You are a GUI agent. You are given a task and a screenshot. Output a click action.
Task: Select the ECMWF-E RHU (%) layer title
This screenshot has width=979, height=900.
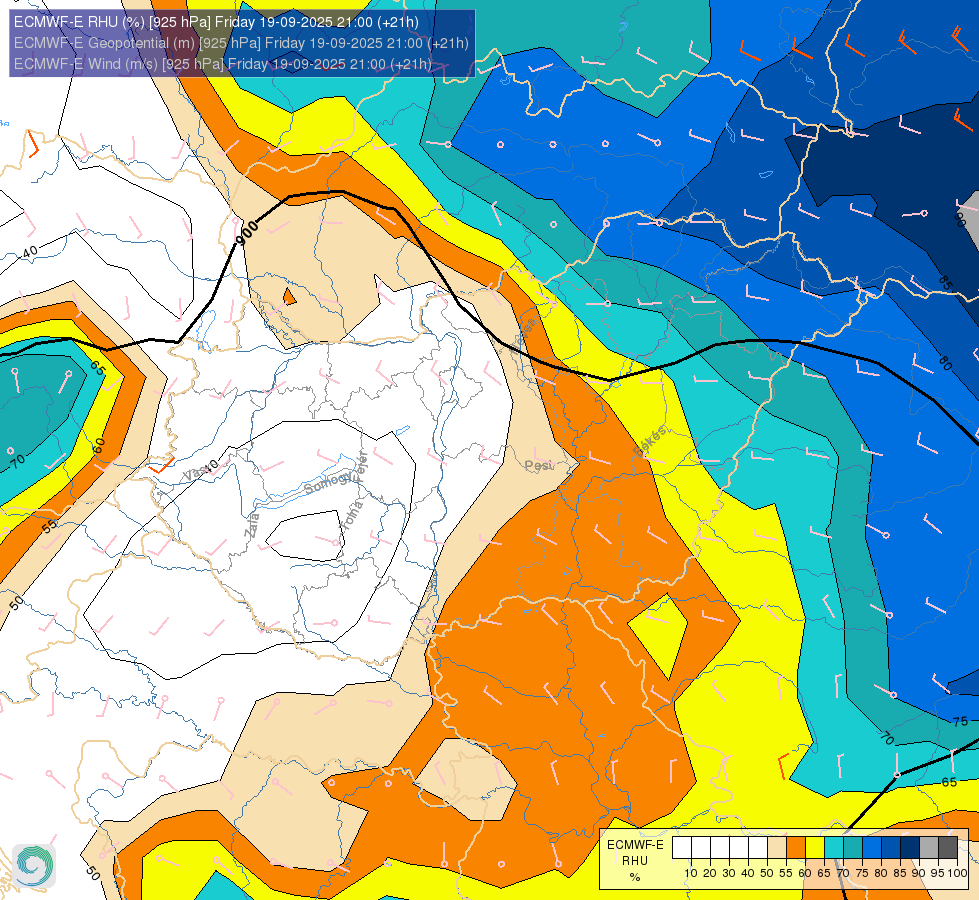[x=216, y=22]
